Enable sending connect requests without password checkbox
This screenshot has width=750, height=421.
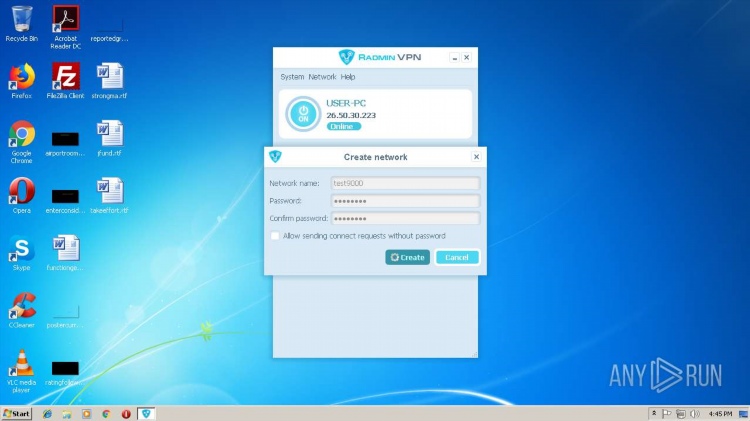(x=275, y=236)
